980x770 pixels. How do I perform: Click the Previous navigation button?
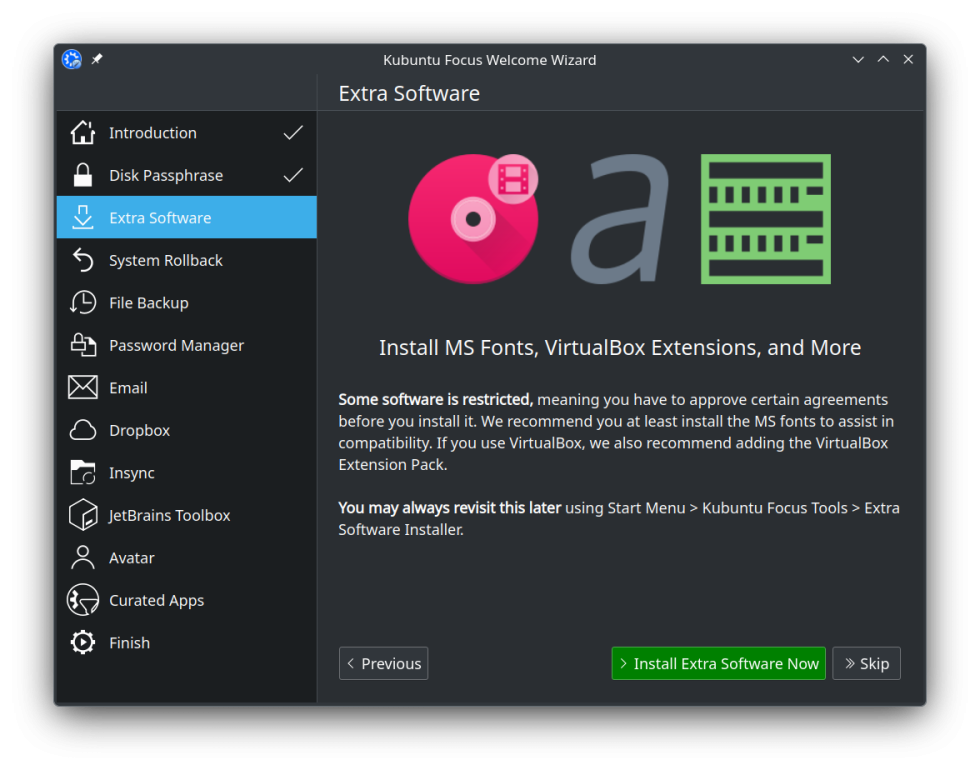383,663
